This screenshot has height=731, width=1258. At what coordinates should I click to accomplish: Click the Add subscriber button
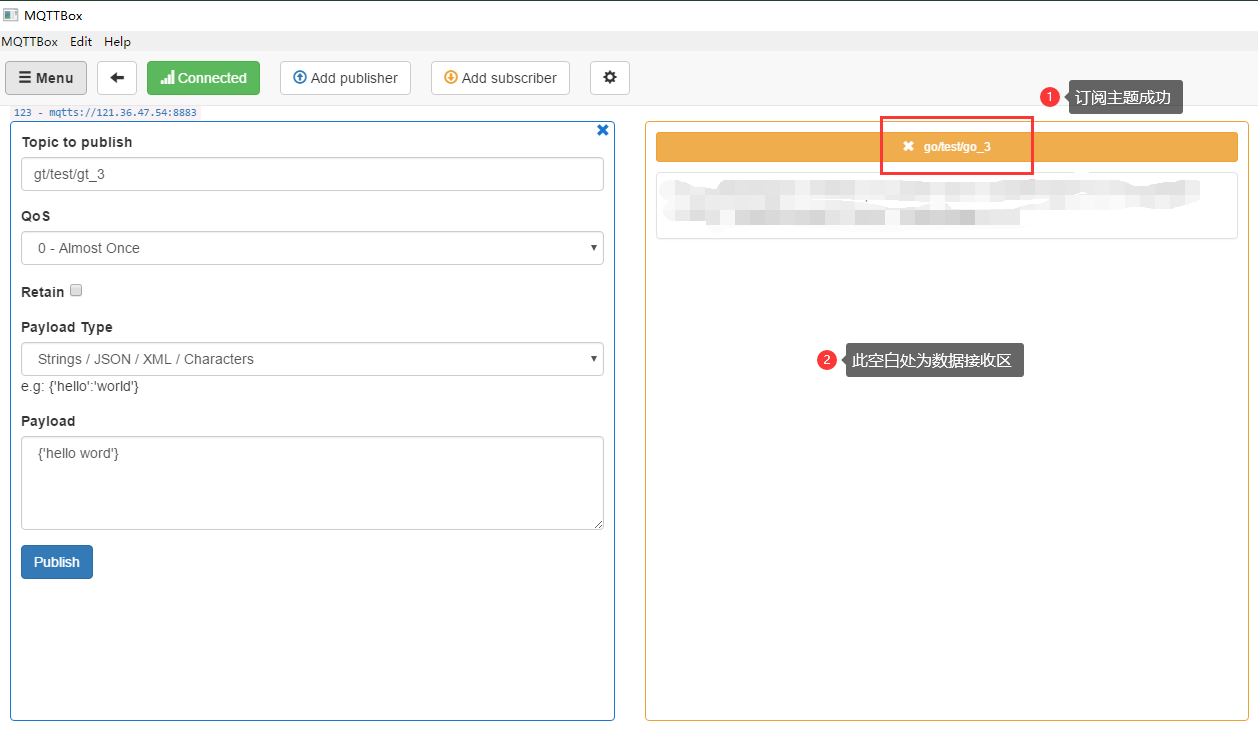(500, 78)
